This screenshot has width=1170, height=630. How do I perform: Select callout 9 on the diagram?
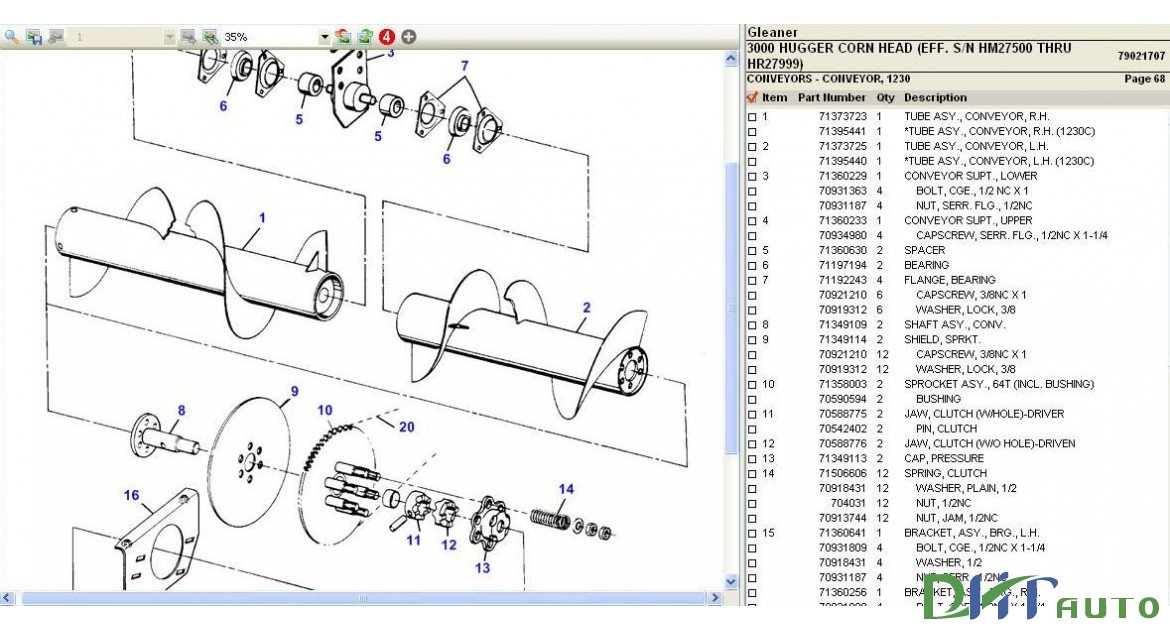pyautogui.click(x=295, y=391)
